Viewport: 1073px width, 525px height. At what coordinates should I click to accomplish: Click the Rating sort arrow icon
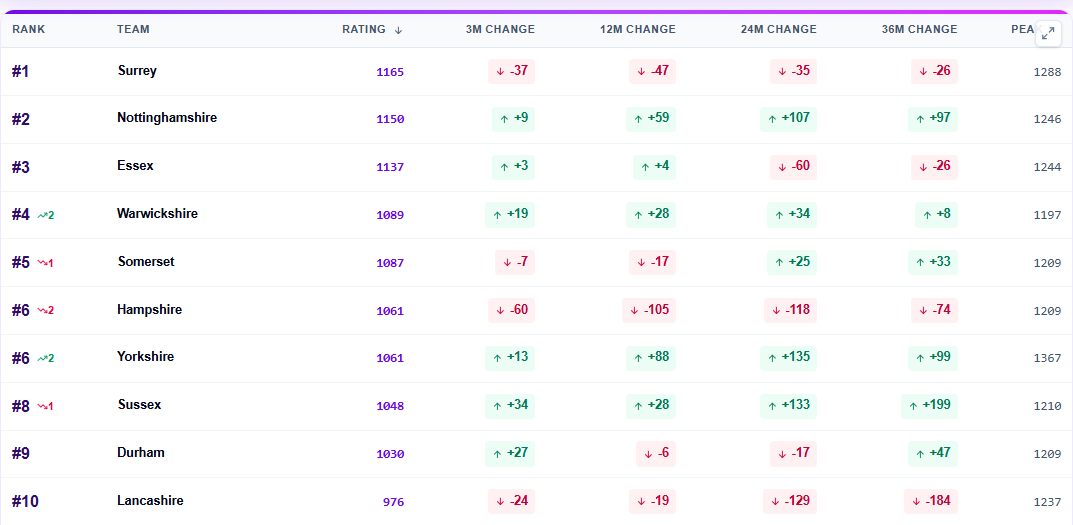tap(398, 30)
